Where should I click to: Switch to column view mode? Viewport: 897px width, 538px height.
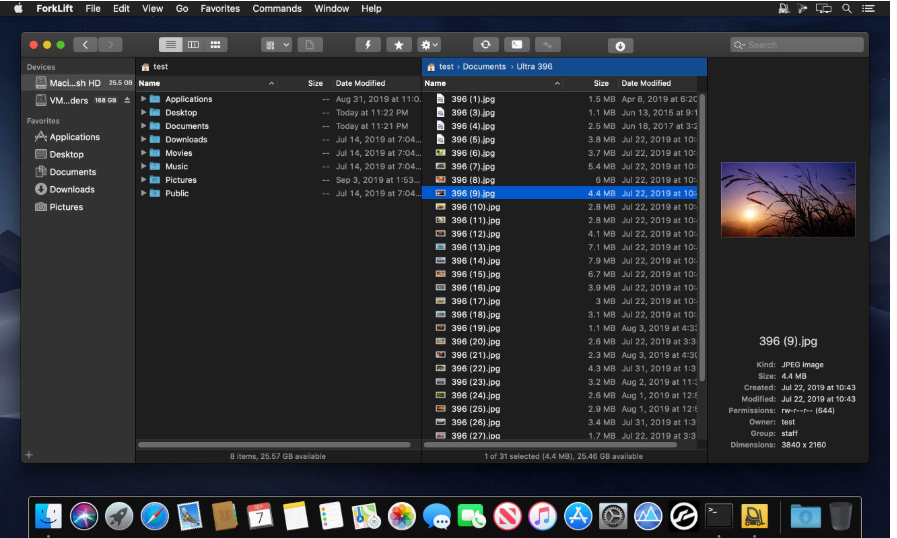click(x=193, y=45)
